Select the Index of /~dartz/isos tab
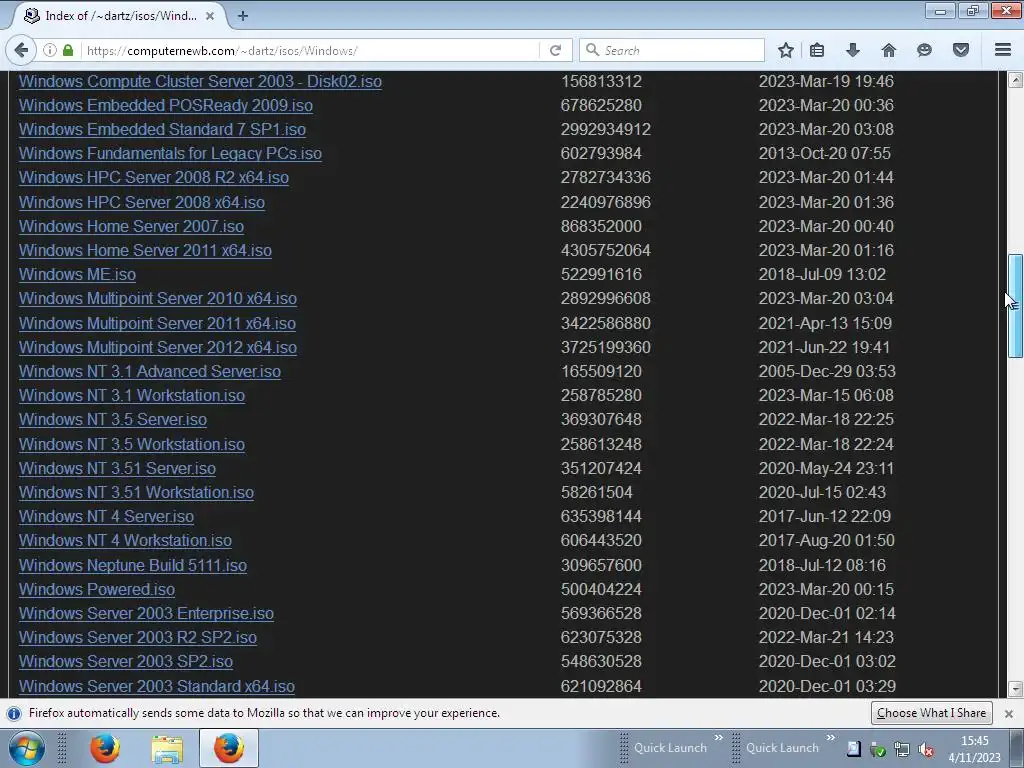The height and width of the screenshot is (768, 1024). point(120,16)
